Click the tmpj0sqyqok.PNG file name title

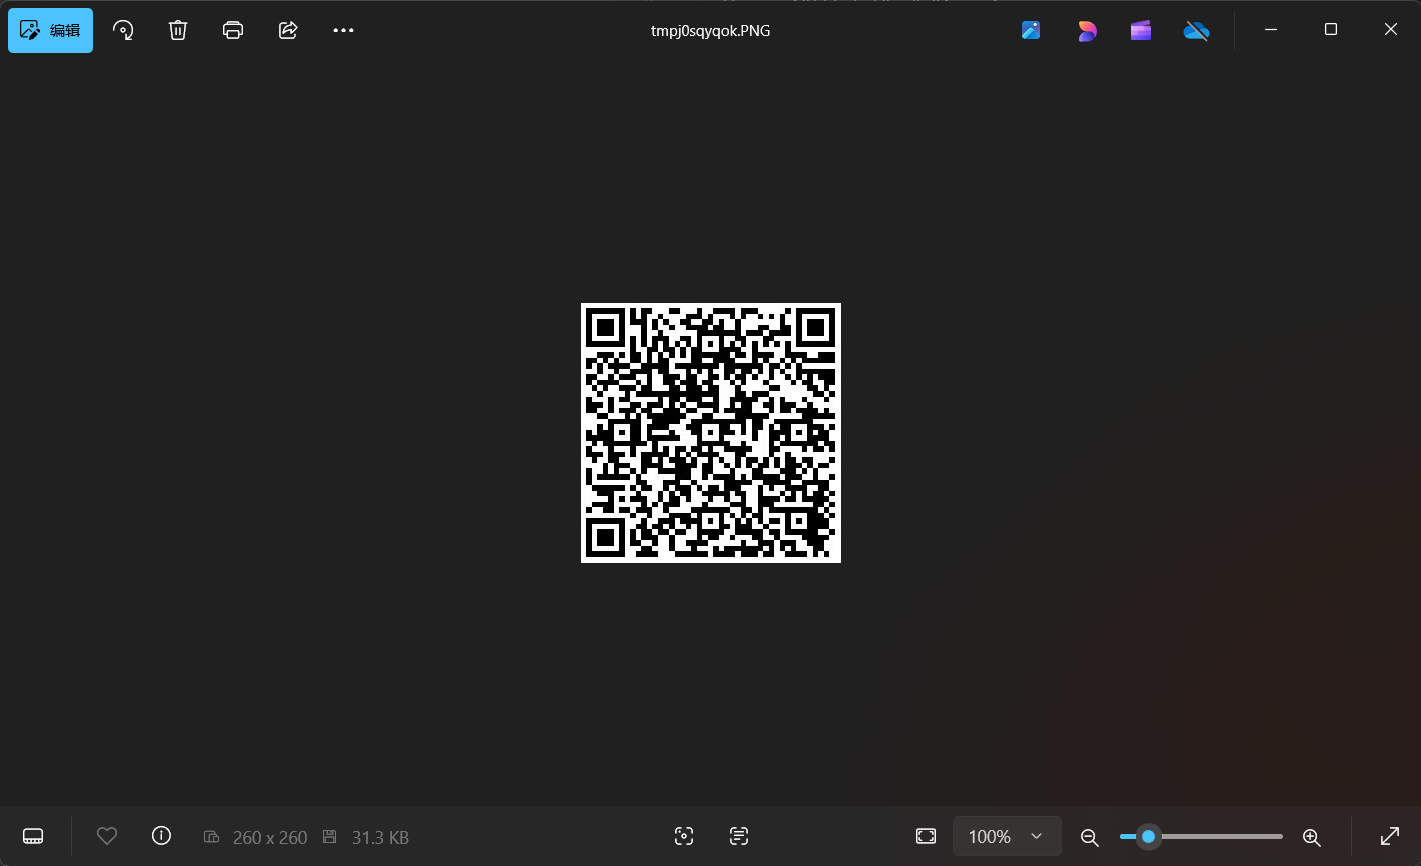[711, 30]
